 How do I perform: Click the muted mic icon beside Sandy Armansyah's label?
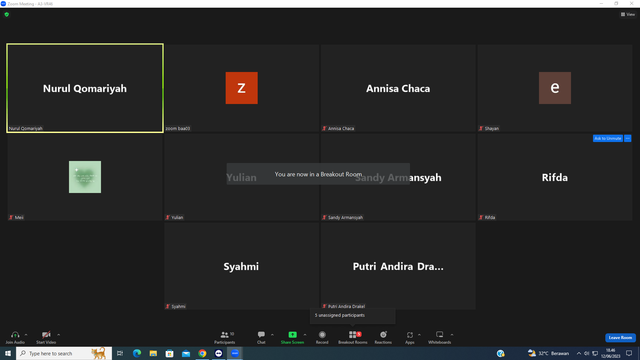pyautogui.click(x=324, y=217)
